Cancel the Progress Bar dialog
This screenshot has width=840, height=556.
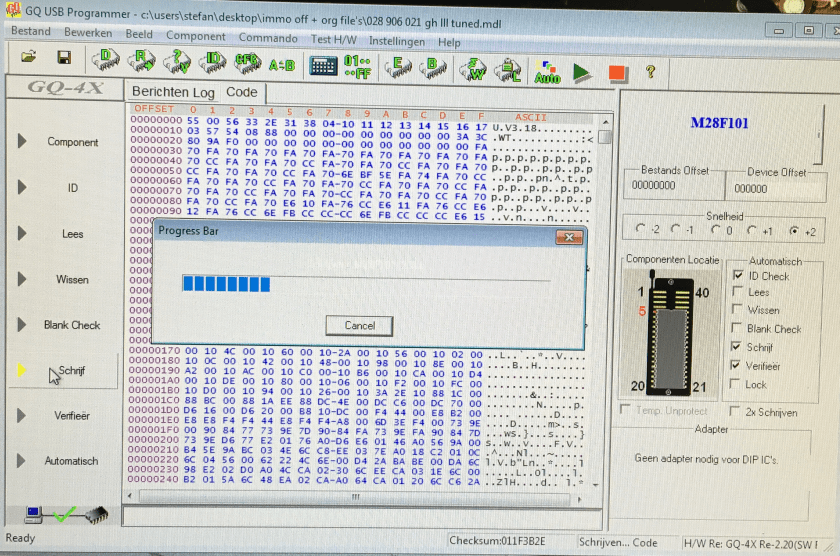point(359,325)
